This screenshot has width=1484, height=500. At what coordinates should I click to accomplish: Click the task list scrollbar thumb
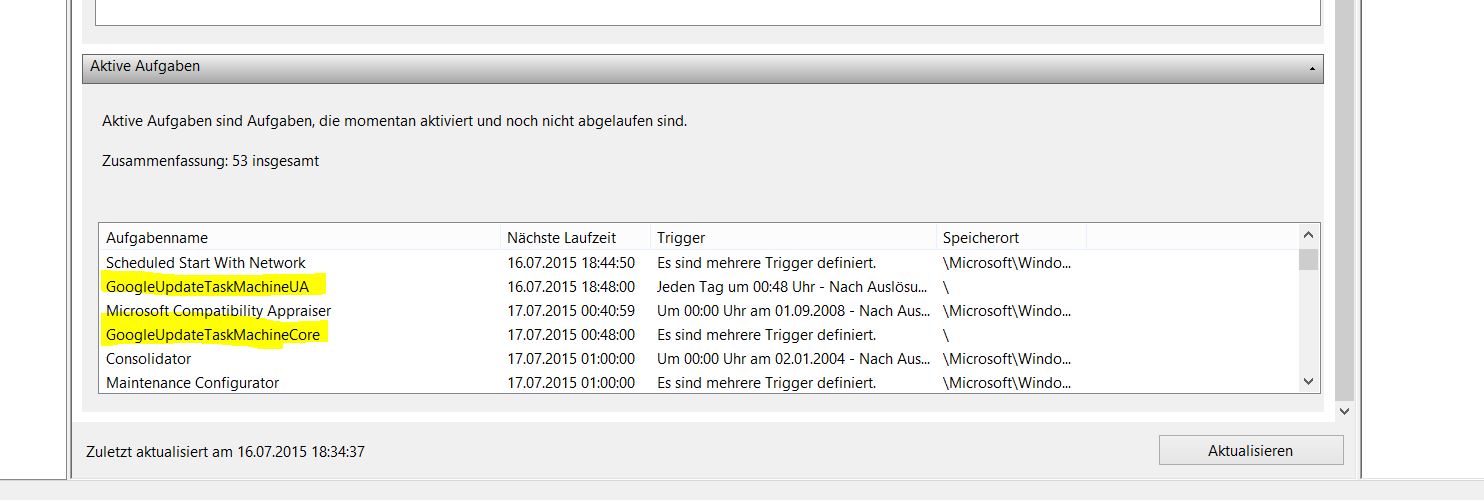tap(1308, 260)
